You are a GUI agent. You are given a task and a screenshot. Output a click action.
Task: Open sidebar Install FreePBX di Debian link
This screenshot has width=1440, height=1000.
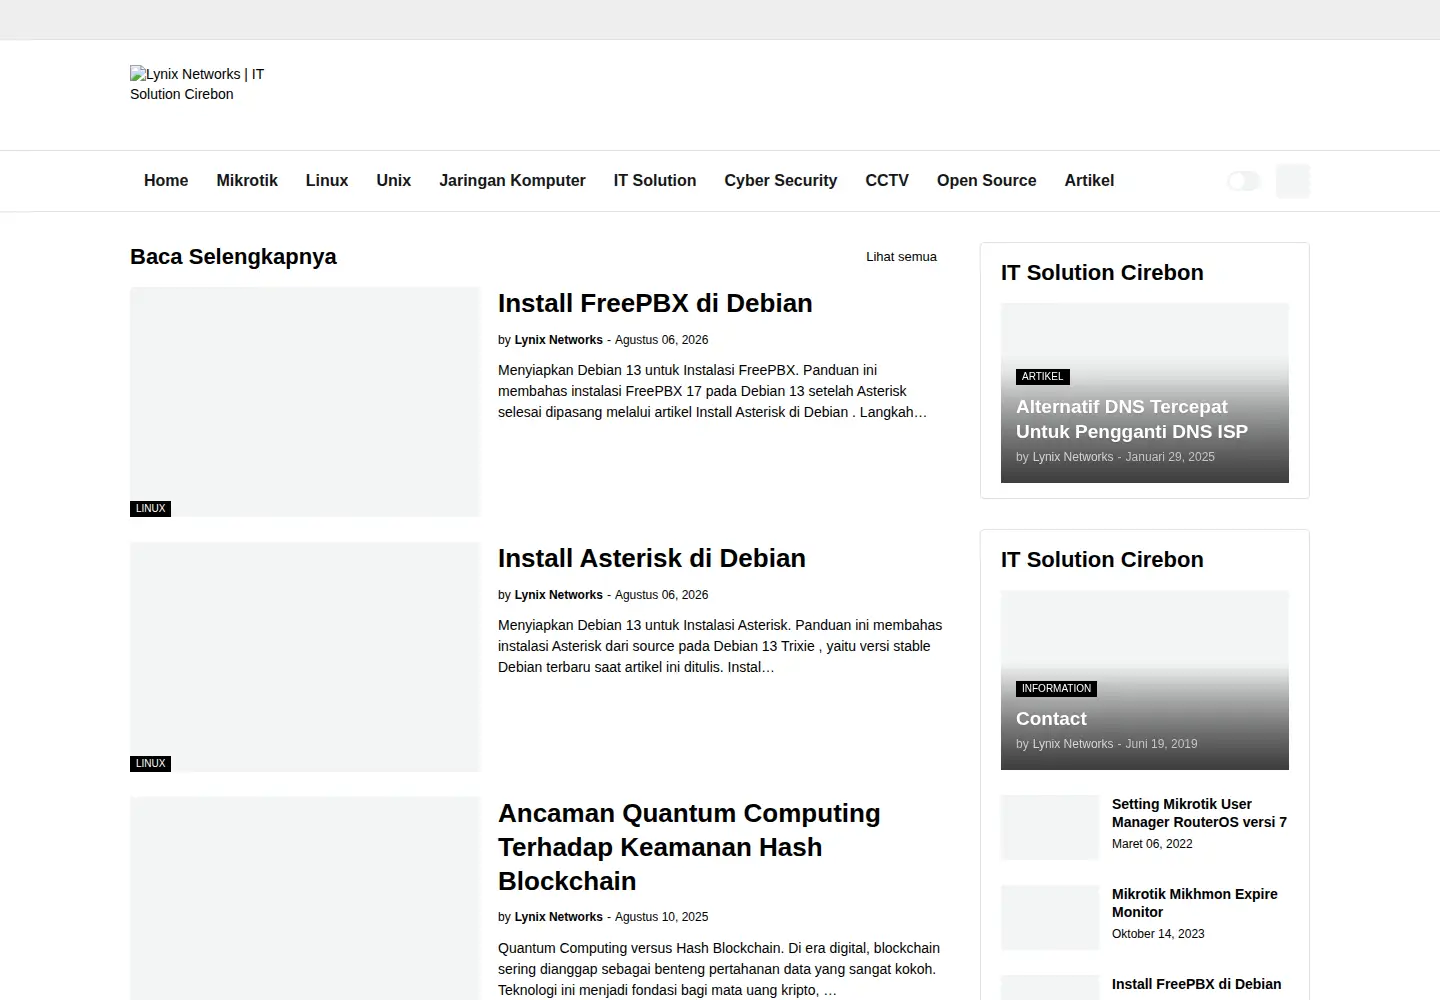1196,984
